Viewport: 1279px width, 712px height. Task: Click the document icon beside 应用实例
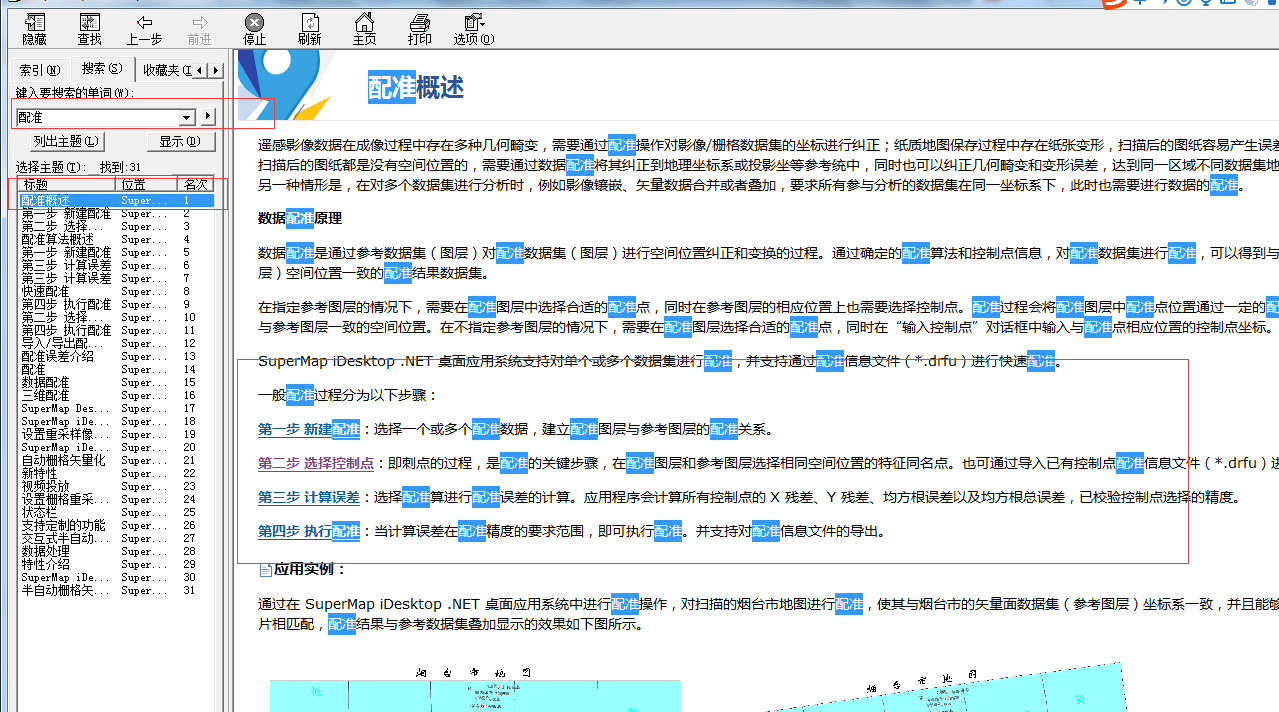265,569
